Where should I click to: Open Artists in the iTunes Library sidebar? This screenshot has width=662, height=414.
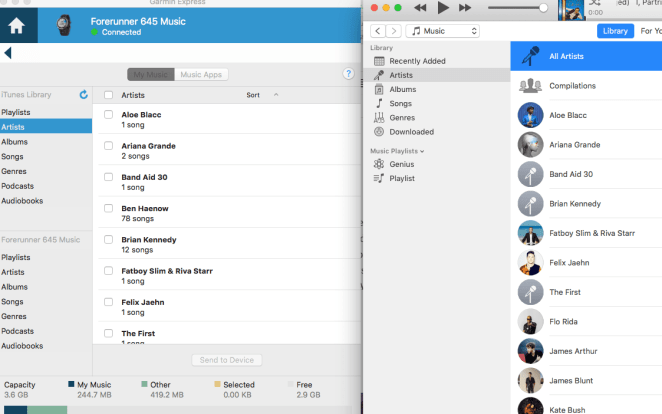pos(437,75)
